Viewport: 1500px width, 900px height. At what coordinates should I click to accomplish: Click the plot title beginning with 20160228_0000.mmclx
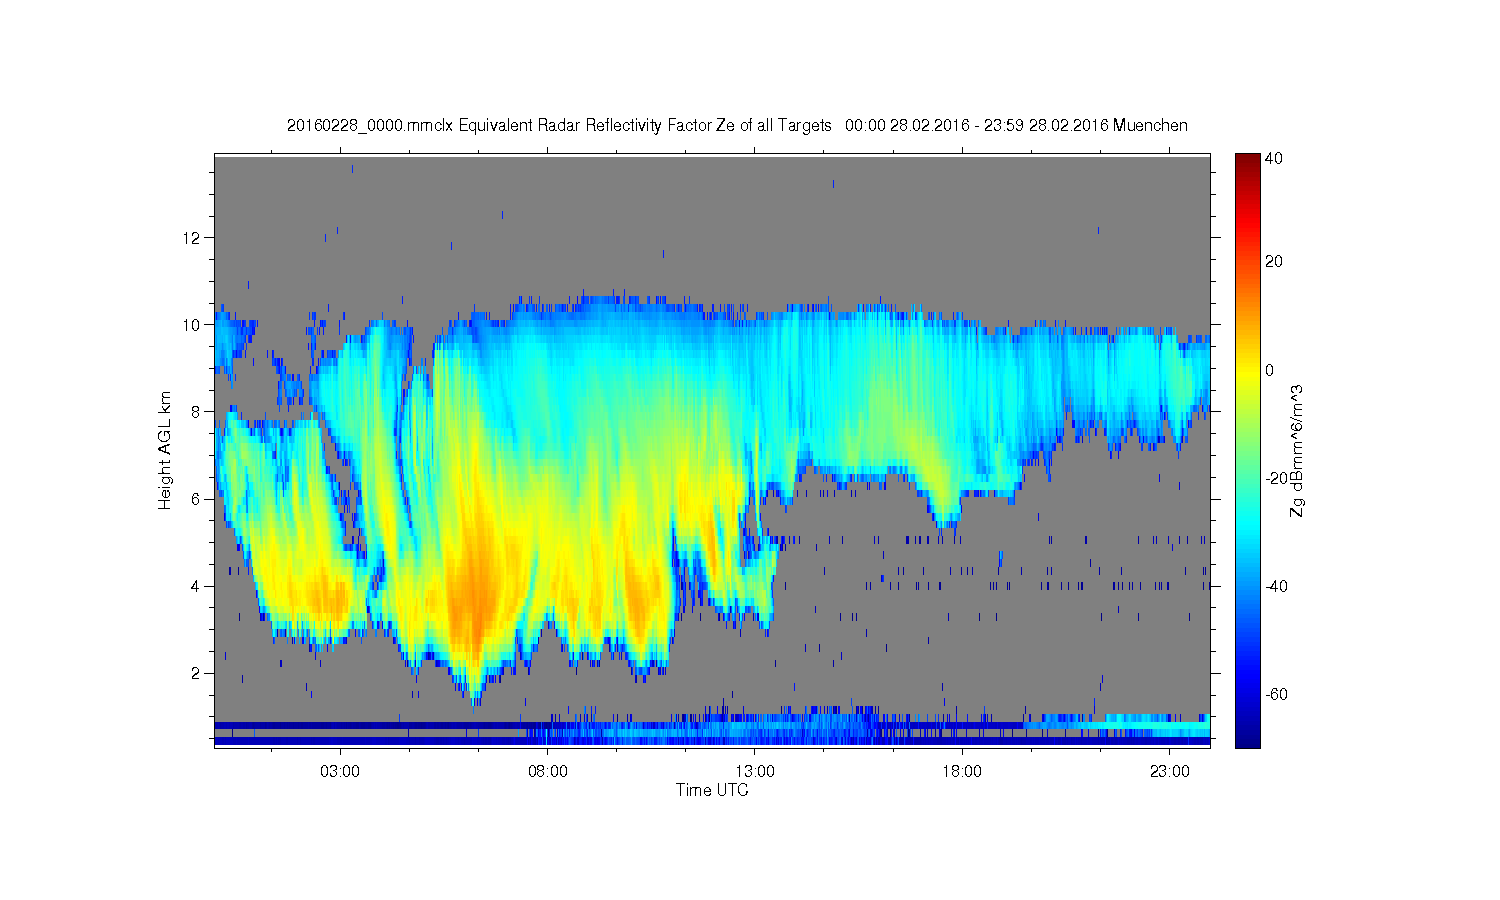(737, 126)
